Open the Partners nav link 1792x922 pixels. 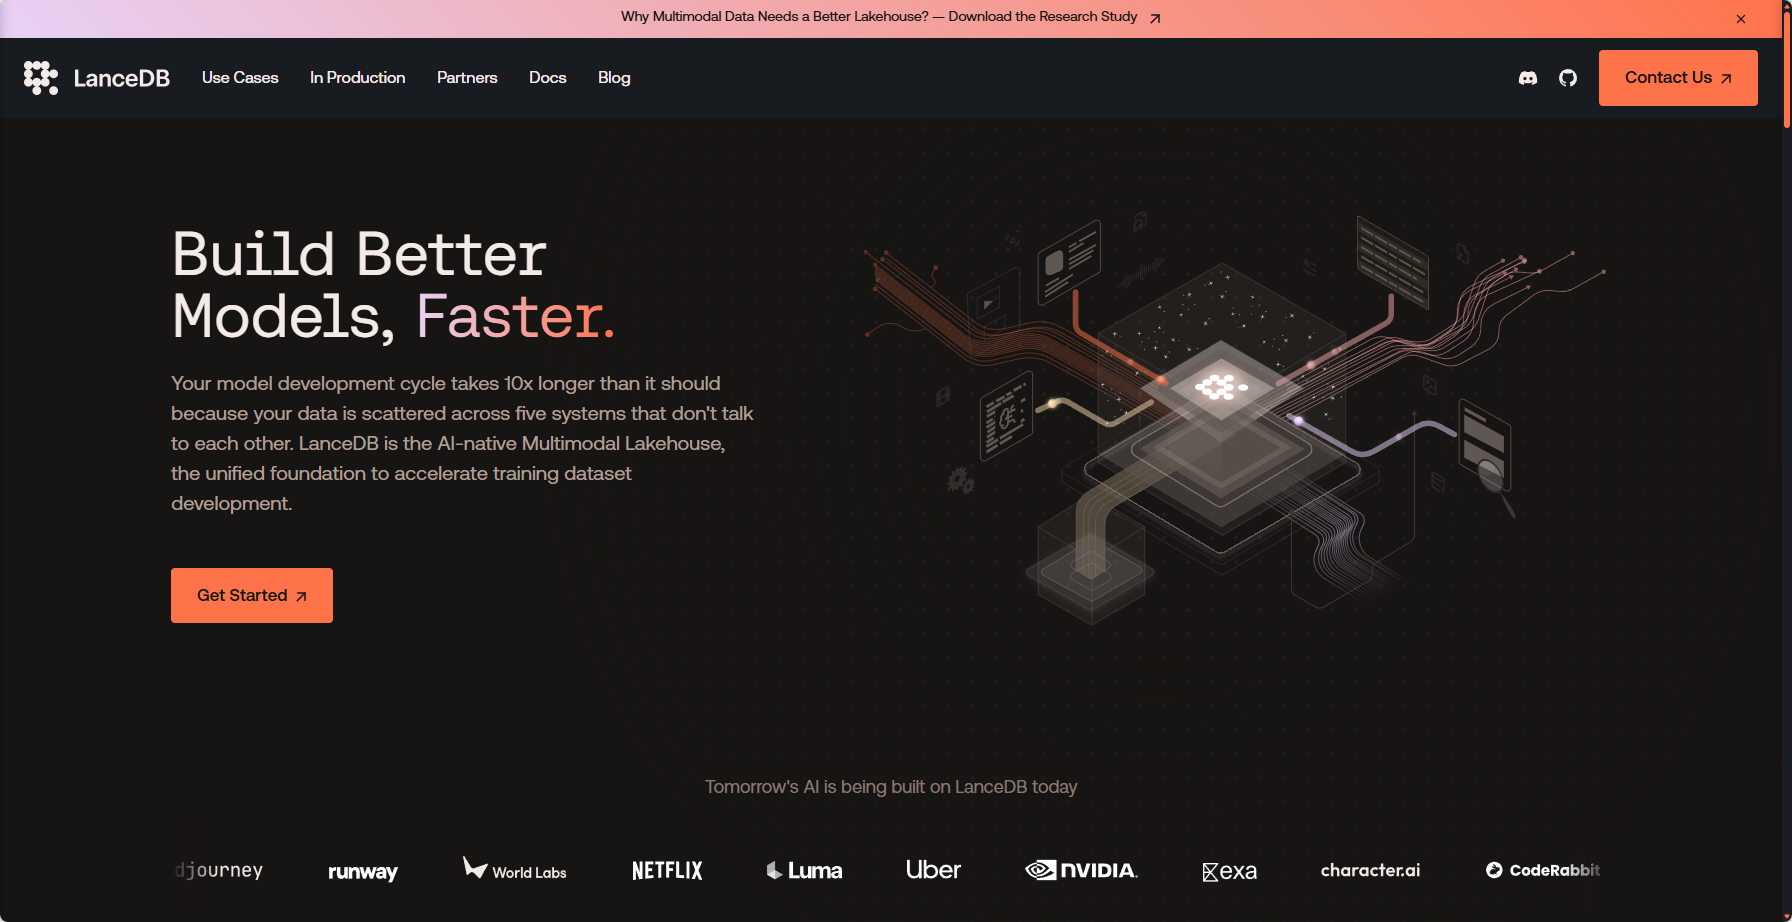467,78
